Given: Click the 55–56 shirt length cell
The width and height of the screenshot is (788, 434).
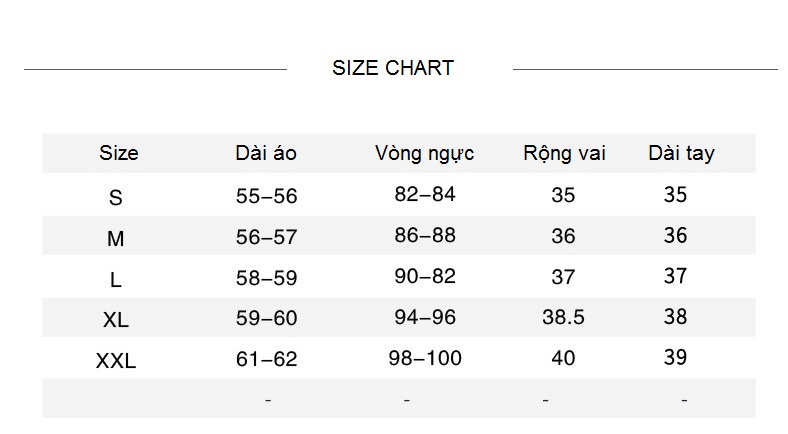Looking at the screenshot, I should pos(267,196).
